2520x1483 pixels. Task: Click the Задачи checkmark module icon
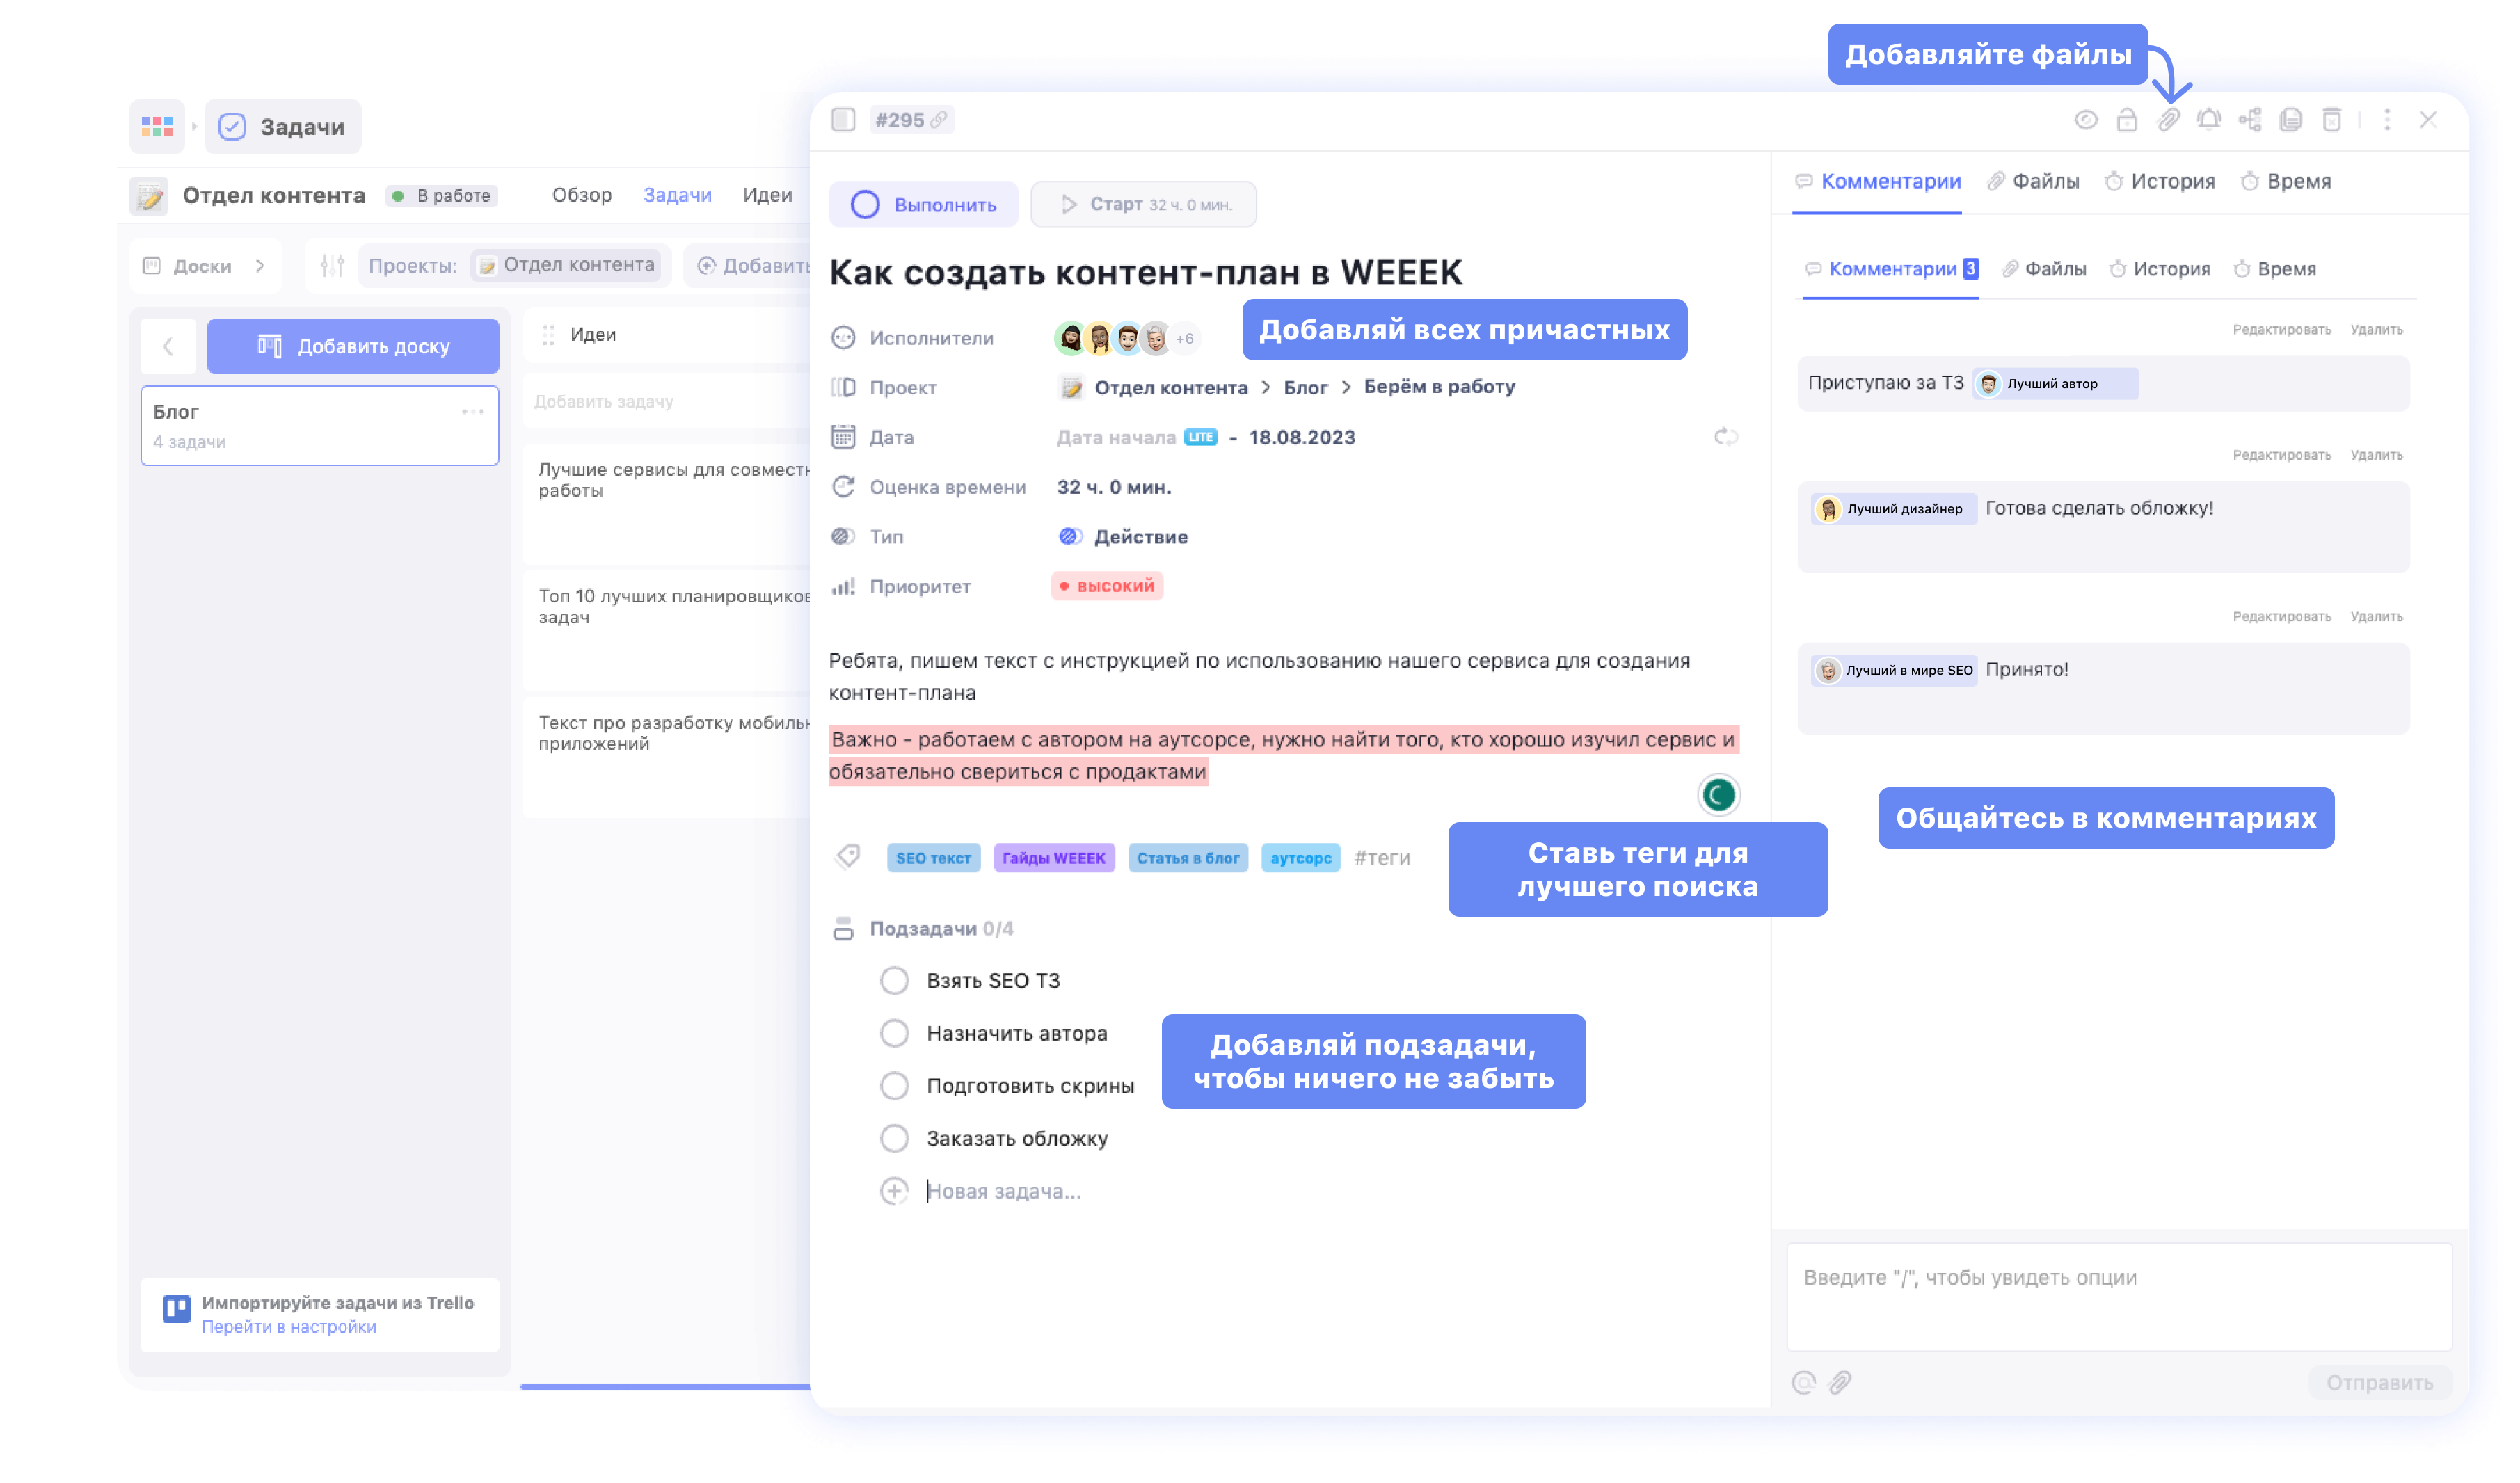coord(232,126)
